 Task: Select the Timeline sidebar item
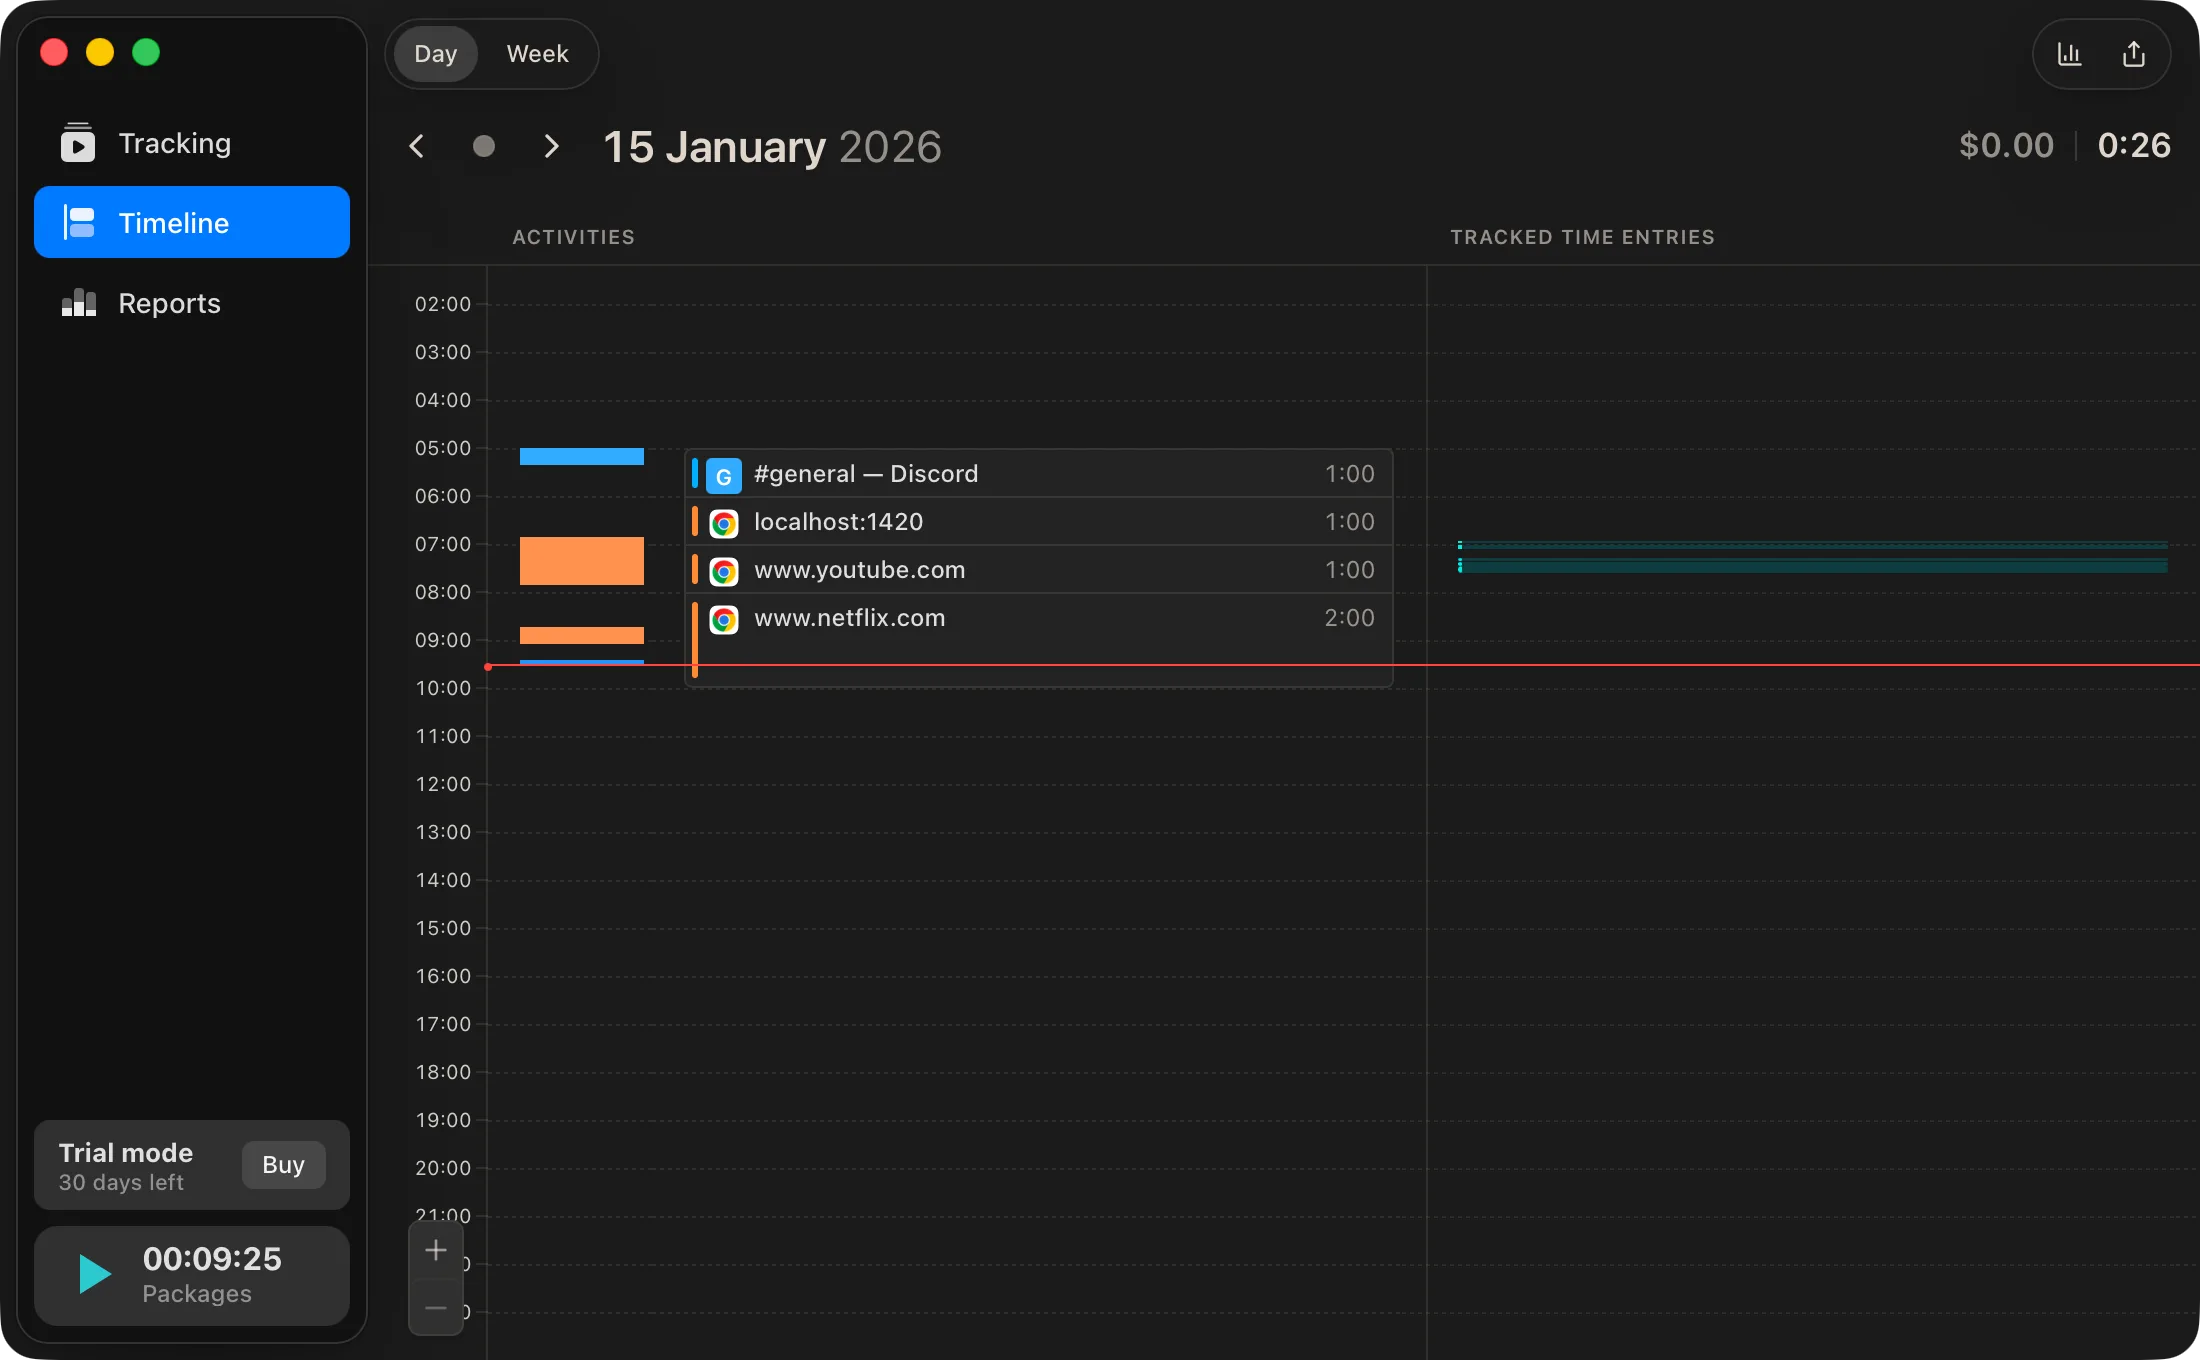click(191, 222)
